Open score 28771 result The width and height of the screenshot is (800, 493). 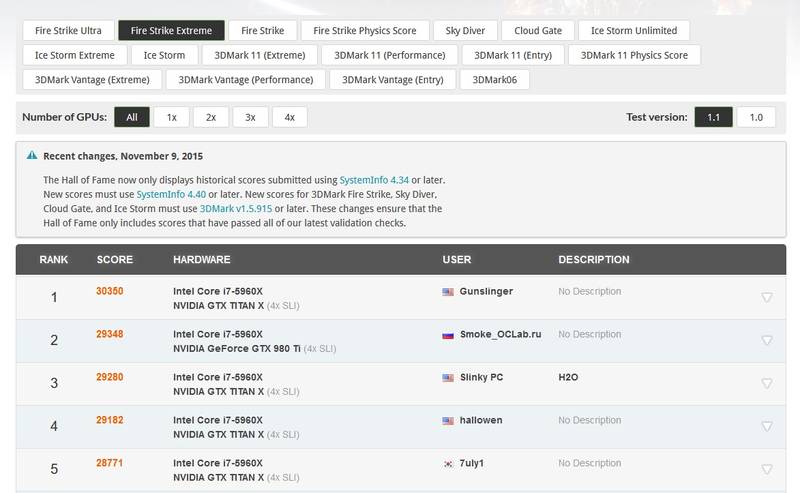click(x=110, y=462)
